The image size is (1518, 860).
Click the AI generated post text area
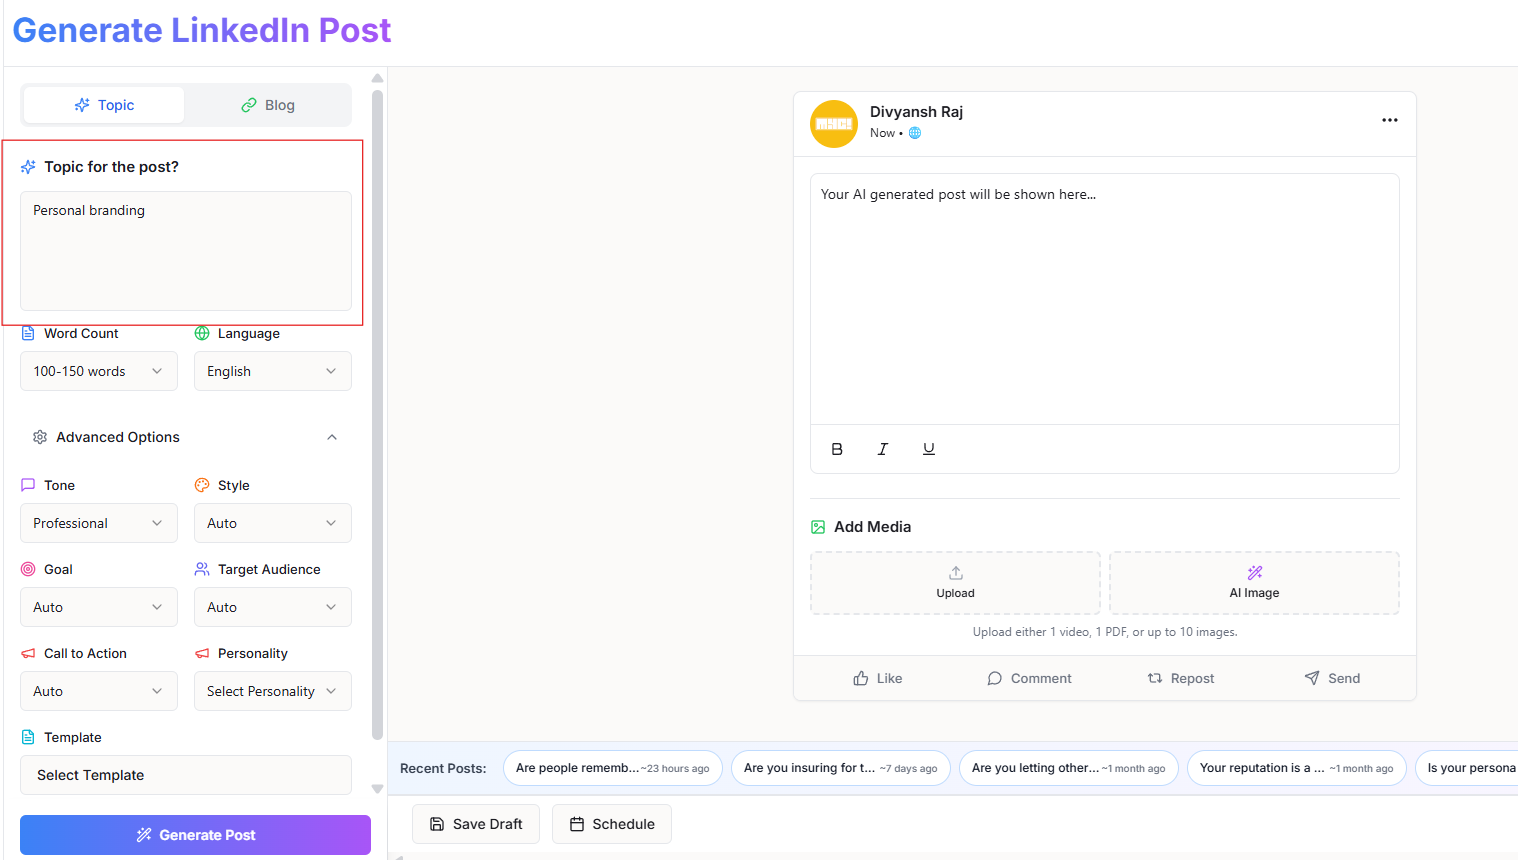[x=1104, y=299]
